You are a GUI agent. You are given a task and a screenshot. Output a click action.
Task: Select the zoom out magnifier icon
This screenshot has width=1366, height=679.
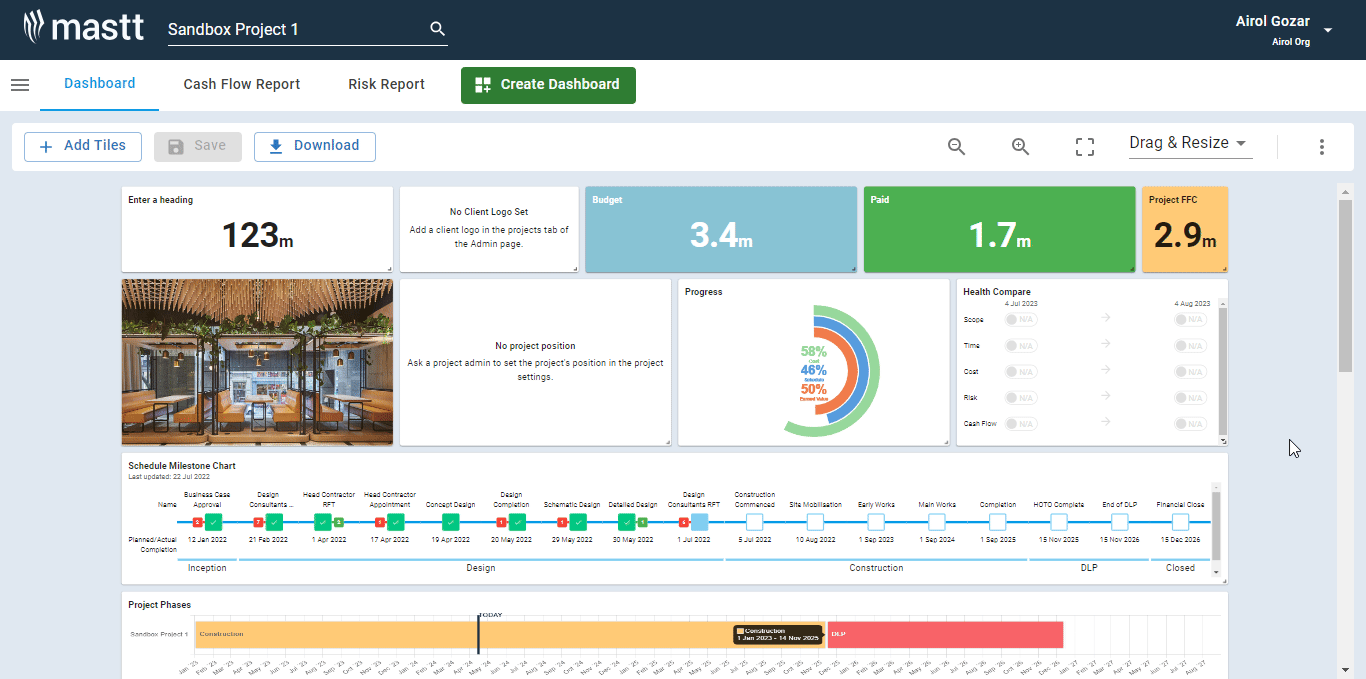(956, 146)
